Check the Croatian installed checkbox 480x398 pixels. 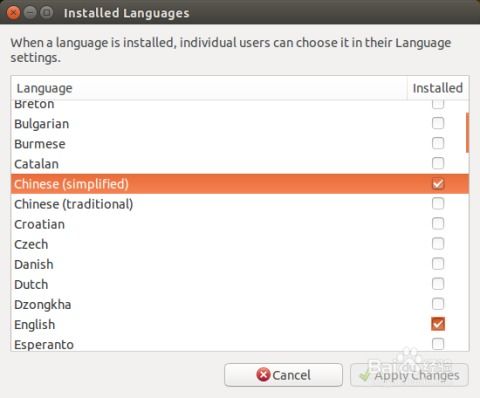point(438,224)
